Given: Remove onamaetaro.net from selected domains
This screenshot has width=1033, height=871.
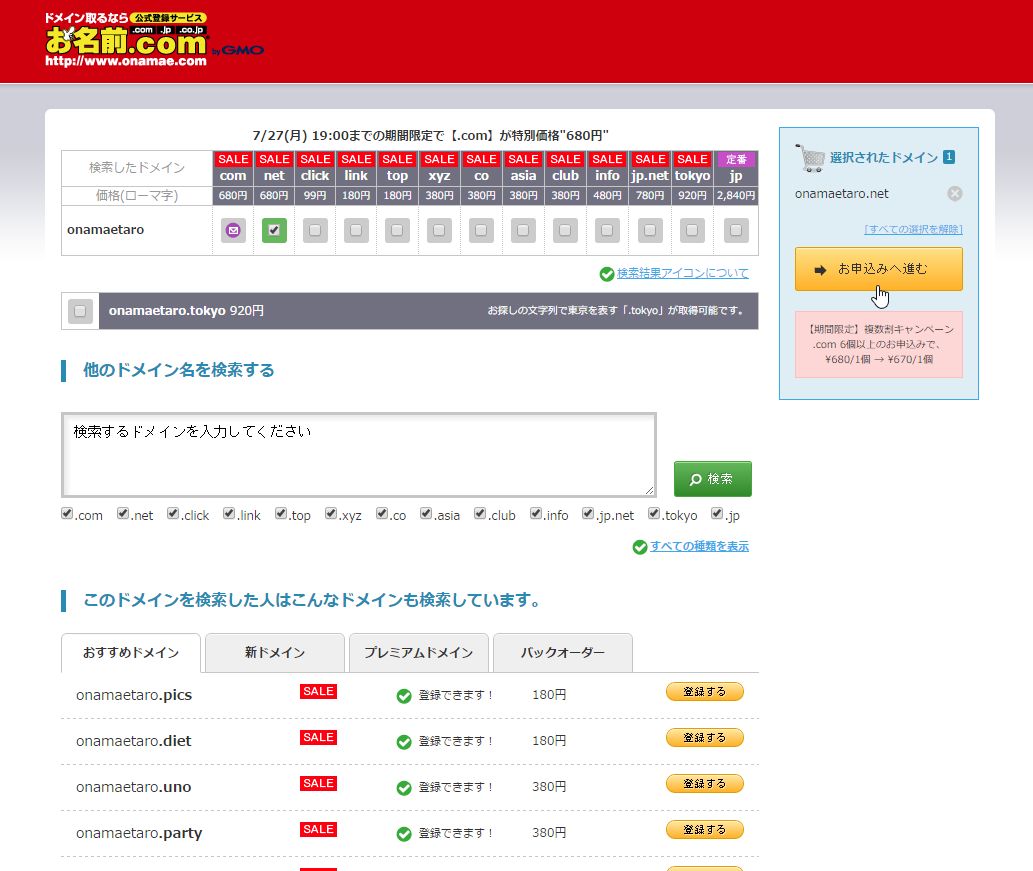Looking at the screenshot, I should pyautogui.click(x=955, y=194).
